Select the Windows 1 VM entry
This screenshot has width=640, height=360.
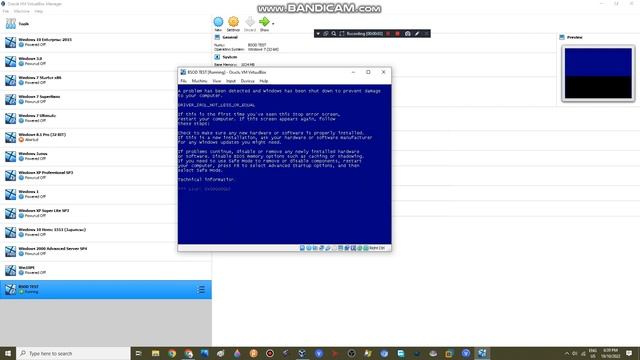(x=106, y=194)
